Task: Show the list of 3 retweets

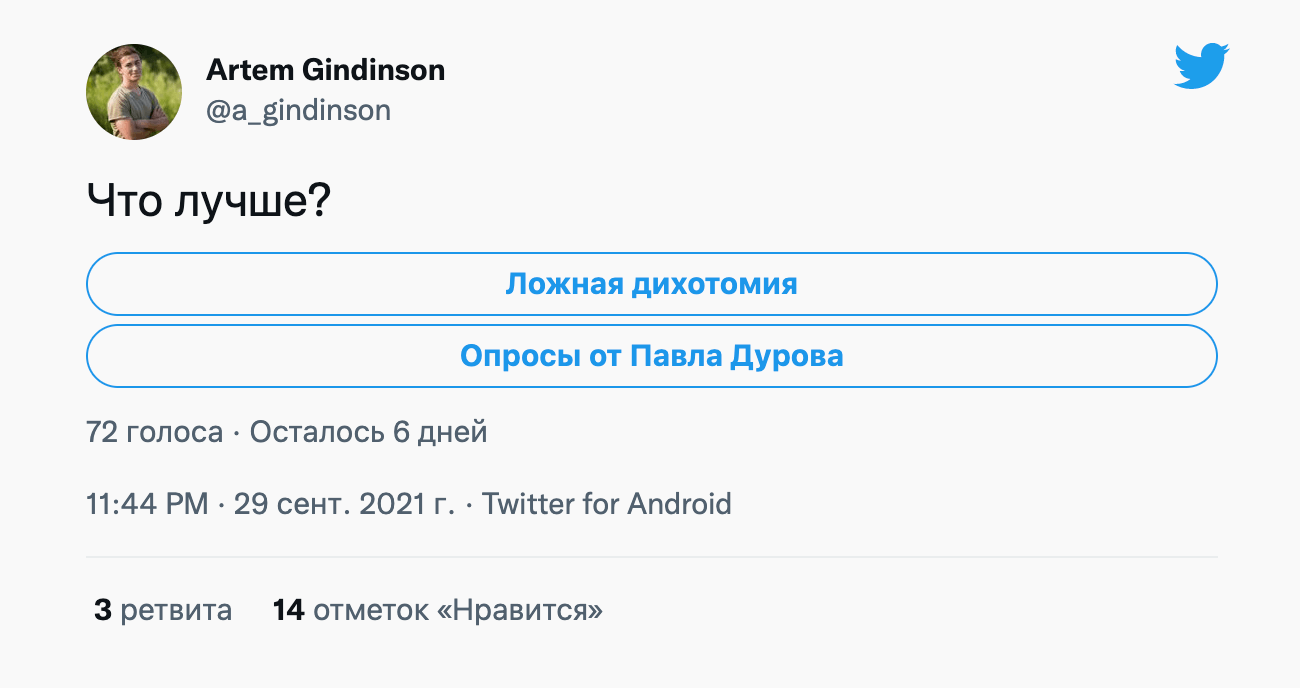Action: [x=163, y=610]
